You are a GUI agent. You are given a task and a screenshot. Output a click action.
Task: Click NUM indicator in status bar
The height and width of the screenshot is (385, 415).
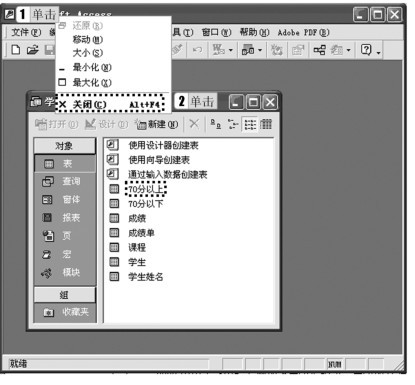[x=335, y=364]
